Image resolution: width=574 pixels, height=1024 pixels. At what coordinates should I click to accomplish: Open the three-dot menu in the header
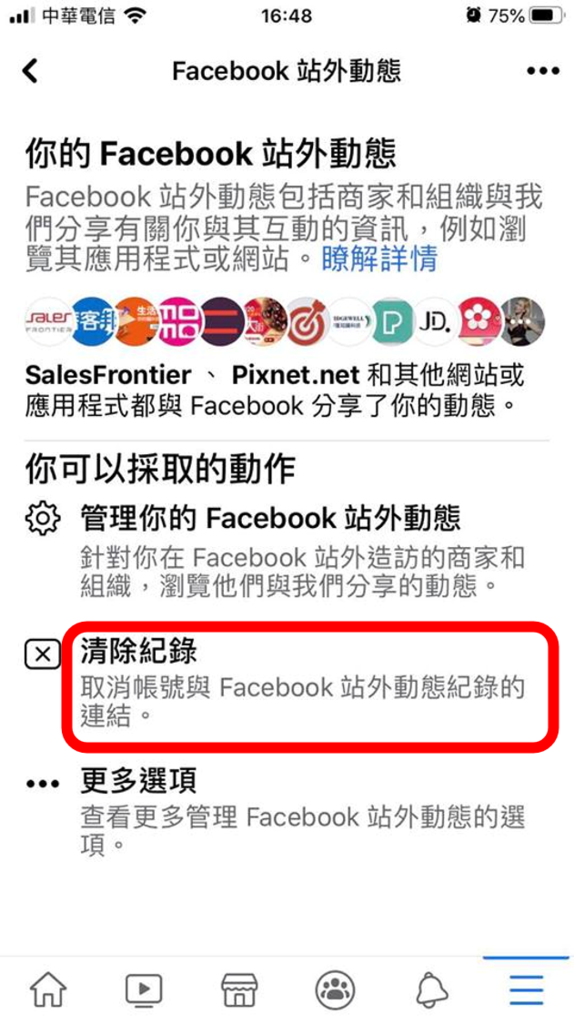click(x=543, y=71)
